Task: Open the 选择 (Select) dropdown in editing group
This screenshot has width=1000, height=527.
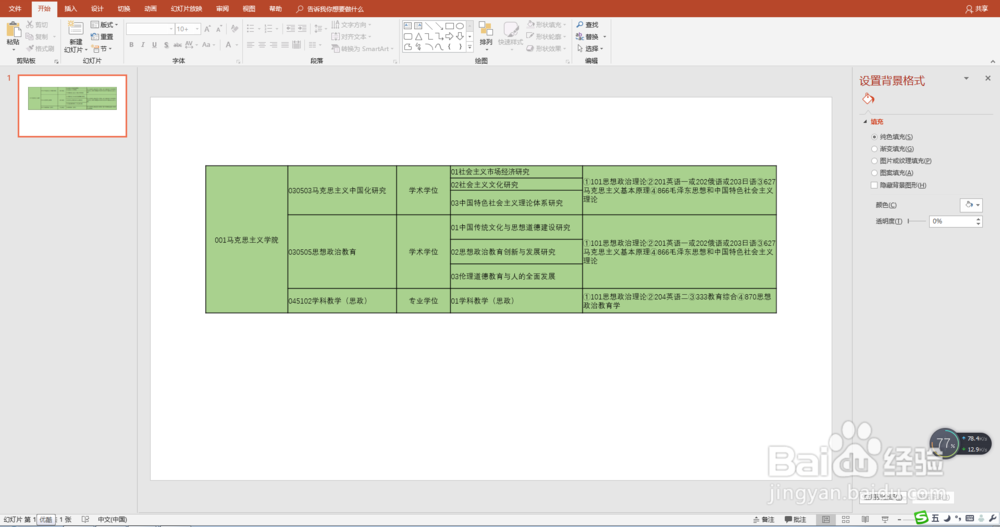Action: click(590, 49)
